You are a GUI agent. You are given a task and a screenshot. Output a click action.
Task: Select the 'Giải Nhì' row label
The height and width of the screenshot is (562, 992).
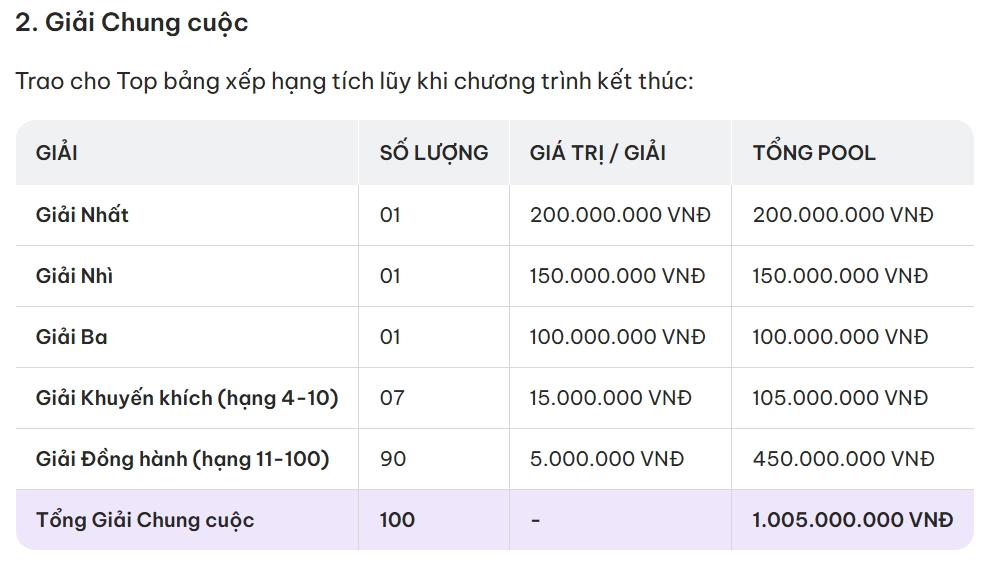75,276
